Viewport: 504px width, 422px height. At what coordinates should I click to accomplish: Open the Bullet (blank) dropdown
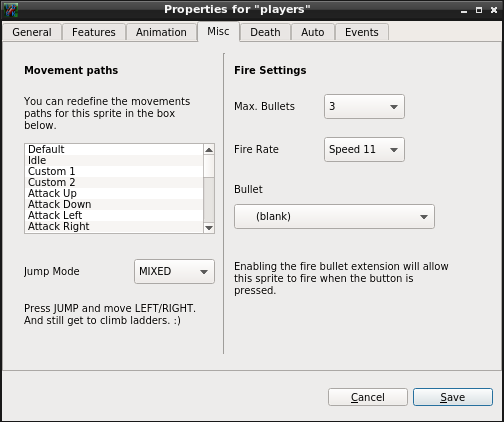(334, 217)
